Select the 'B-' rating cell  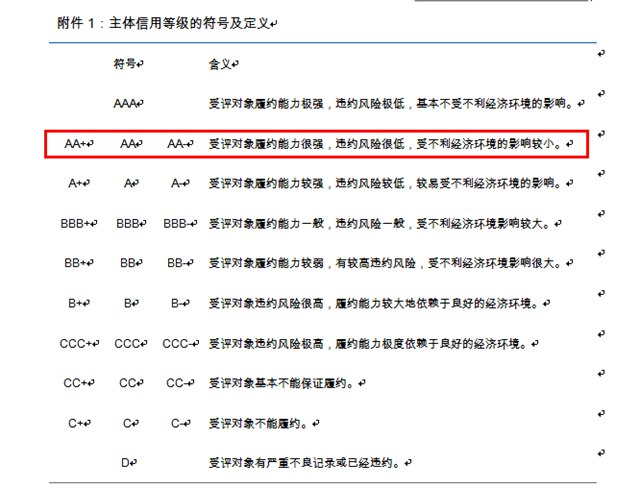pos(177,303)
